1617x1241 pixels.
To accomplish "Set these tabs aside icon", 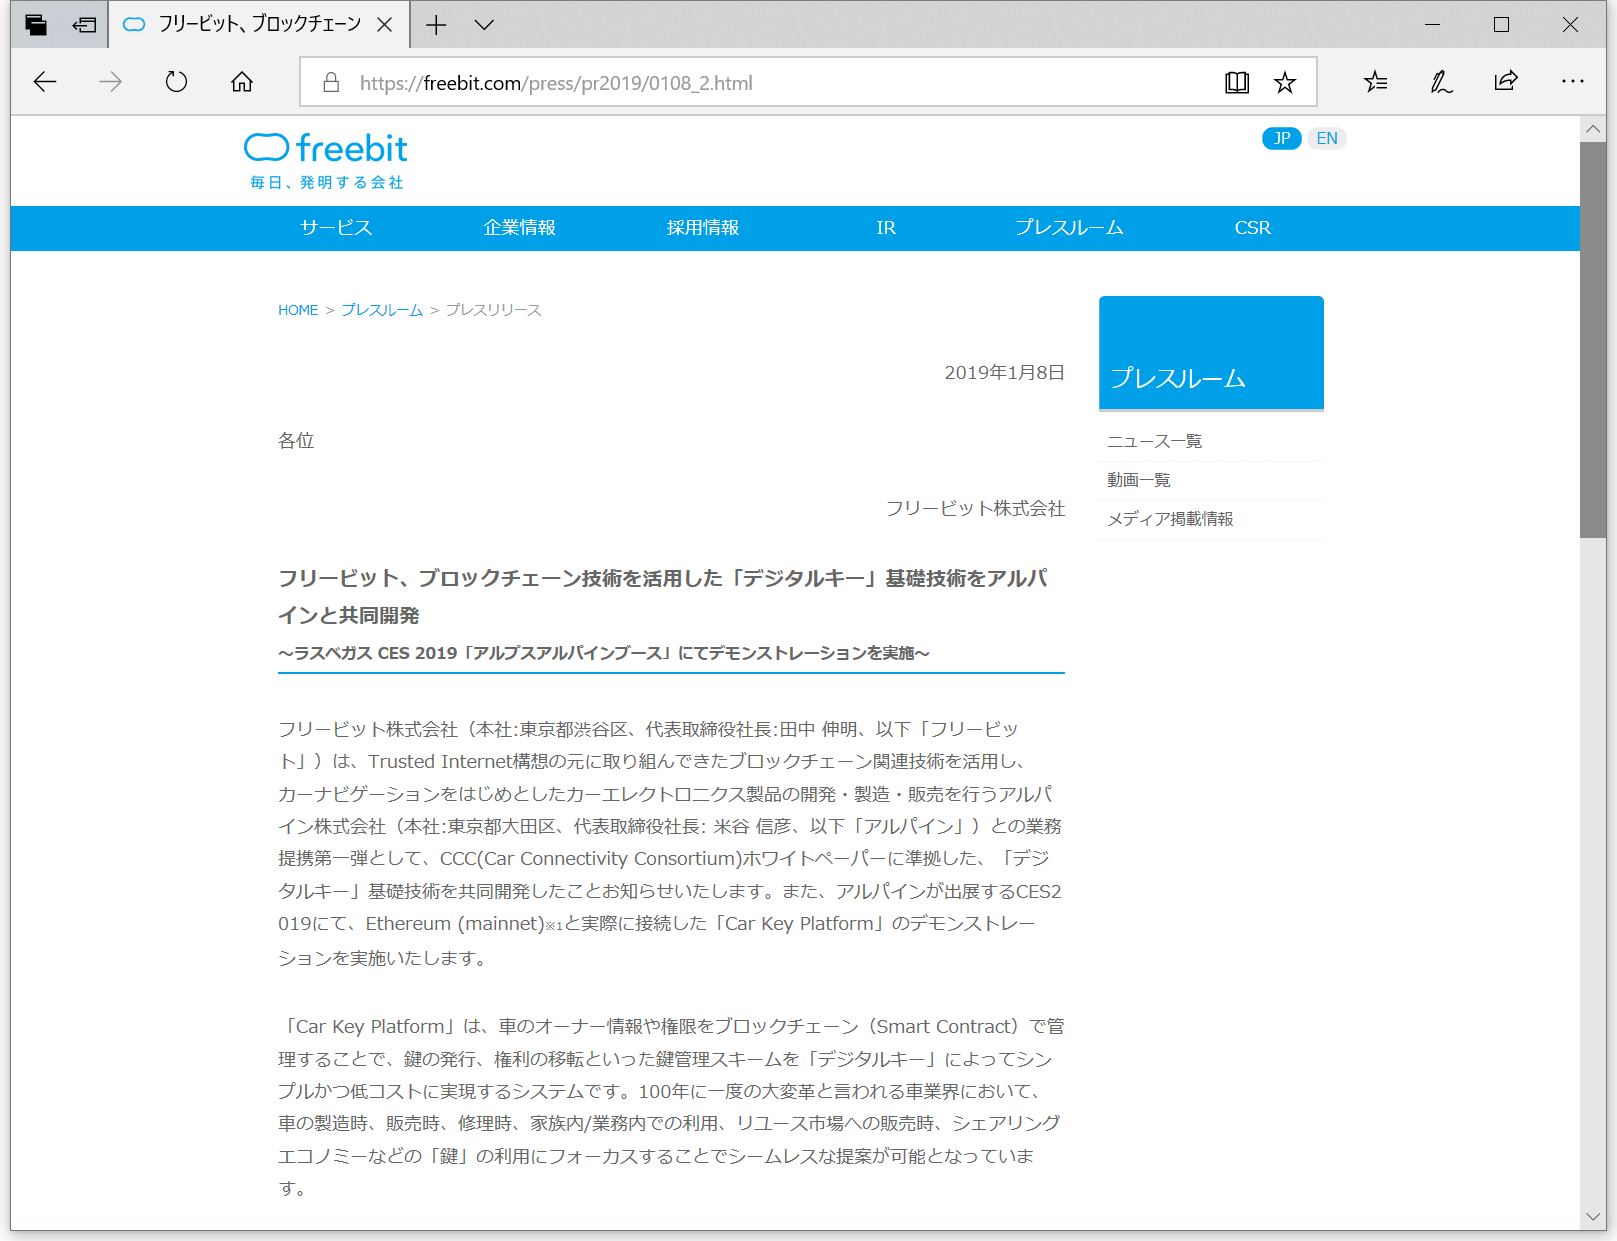I will (84, 25).
